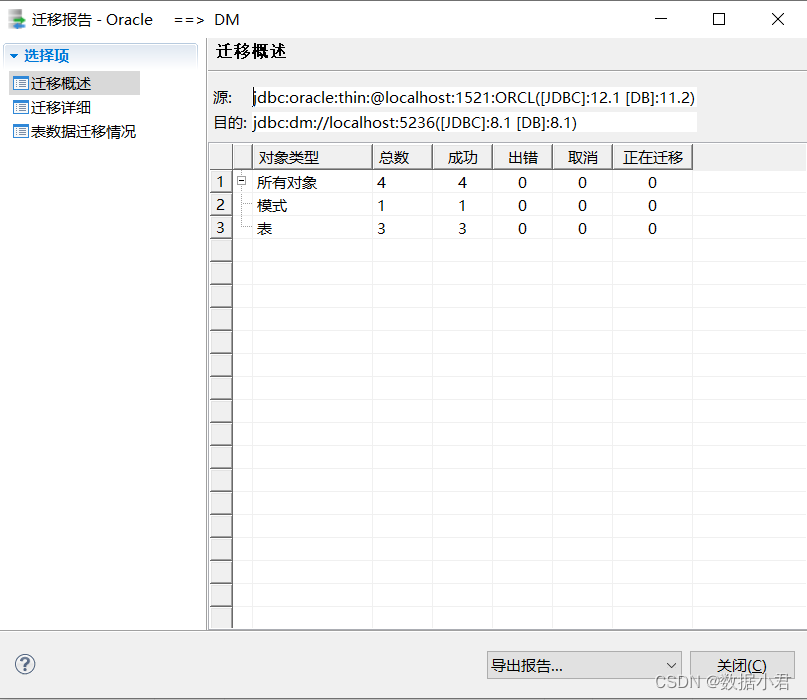
Task: Click the 总数 column header
Action: pos(402,157)
